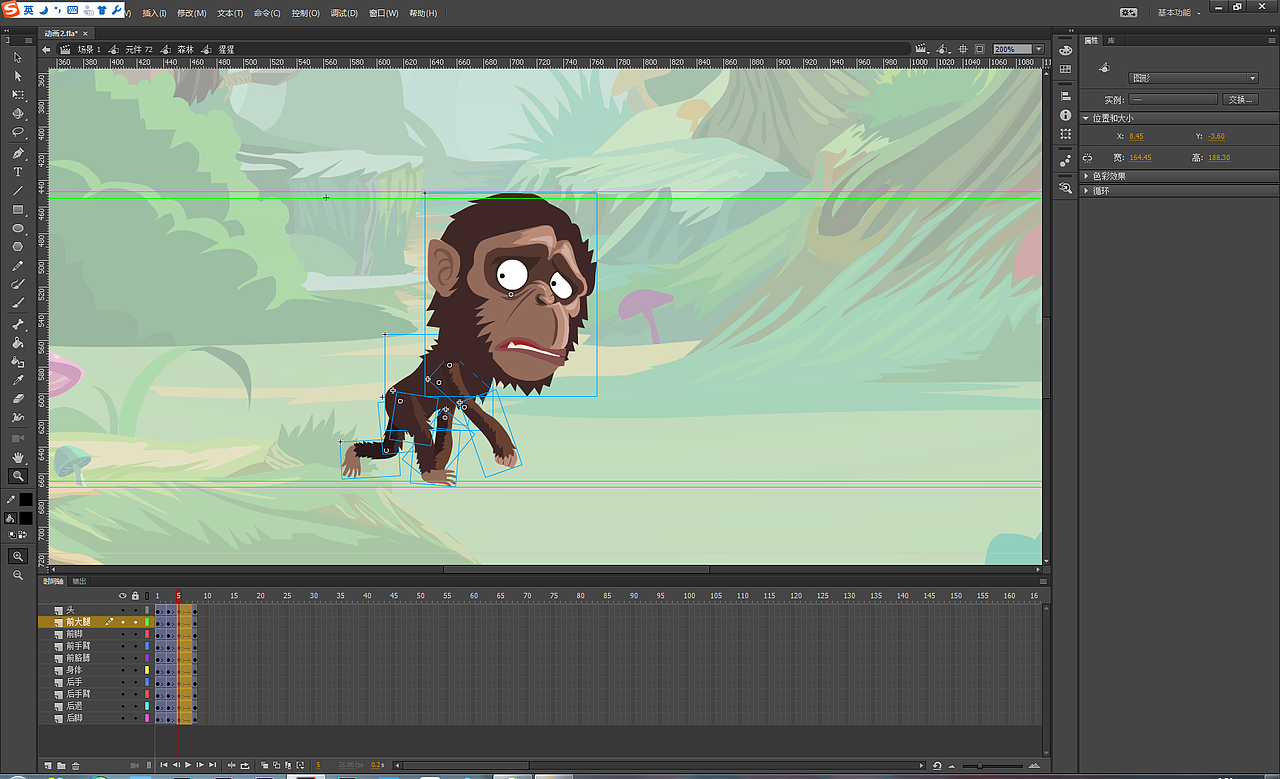Open the edit symbols dropdown
This screenshot has width=1280, height=779.
[x=944, y=49]
